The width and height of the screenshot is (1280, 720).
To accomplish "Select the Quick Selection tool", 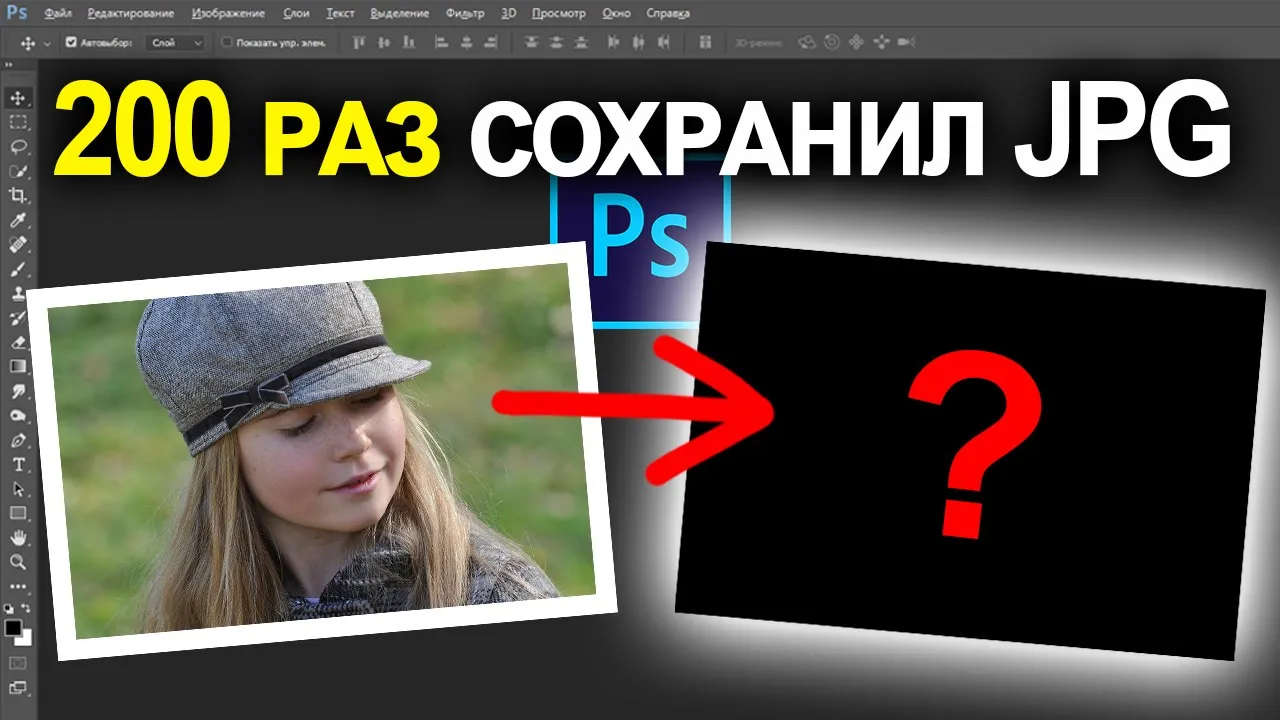I will point(18,171).
